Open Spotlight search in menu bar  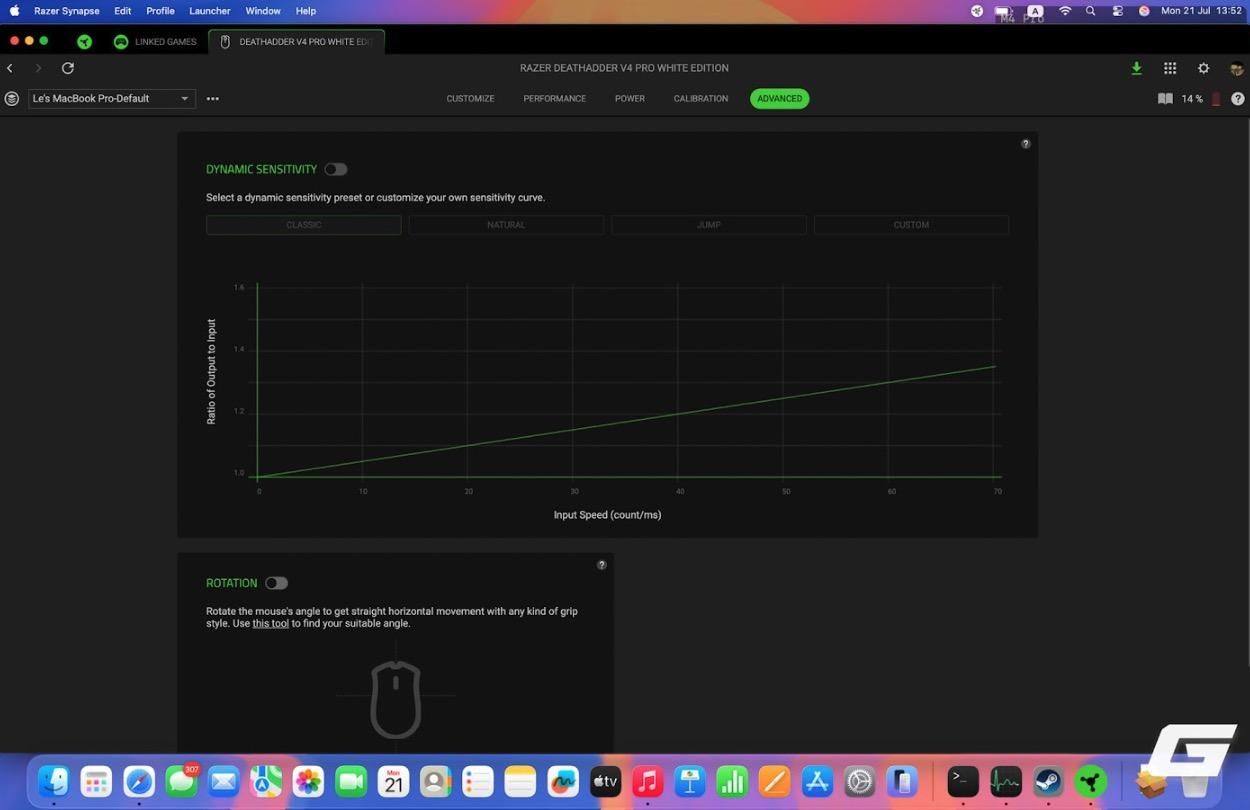[1091, 11]
